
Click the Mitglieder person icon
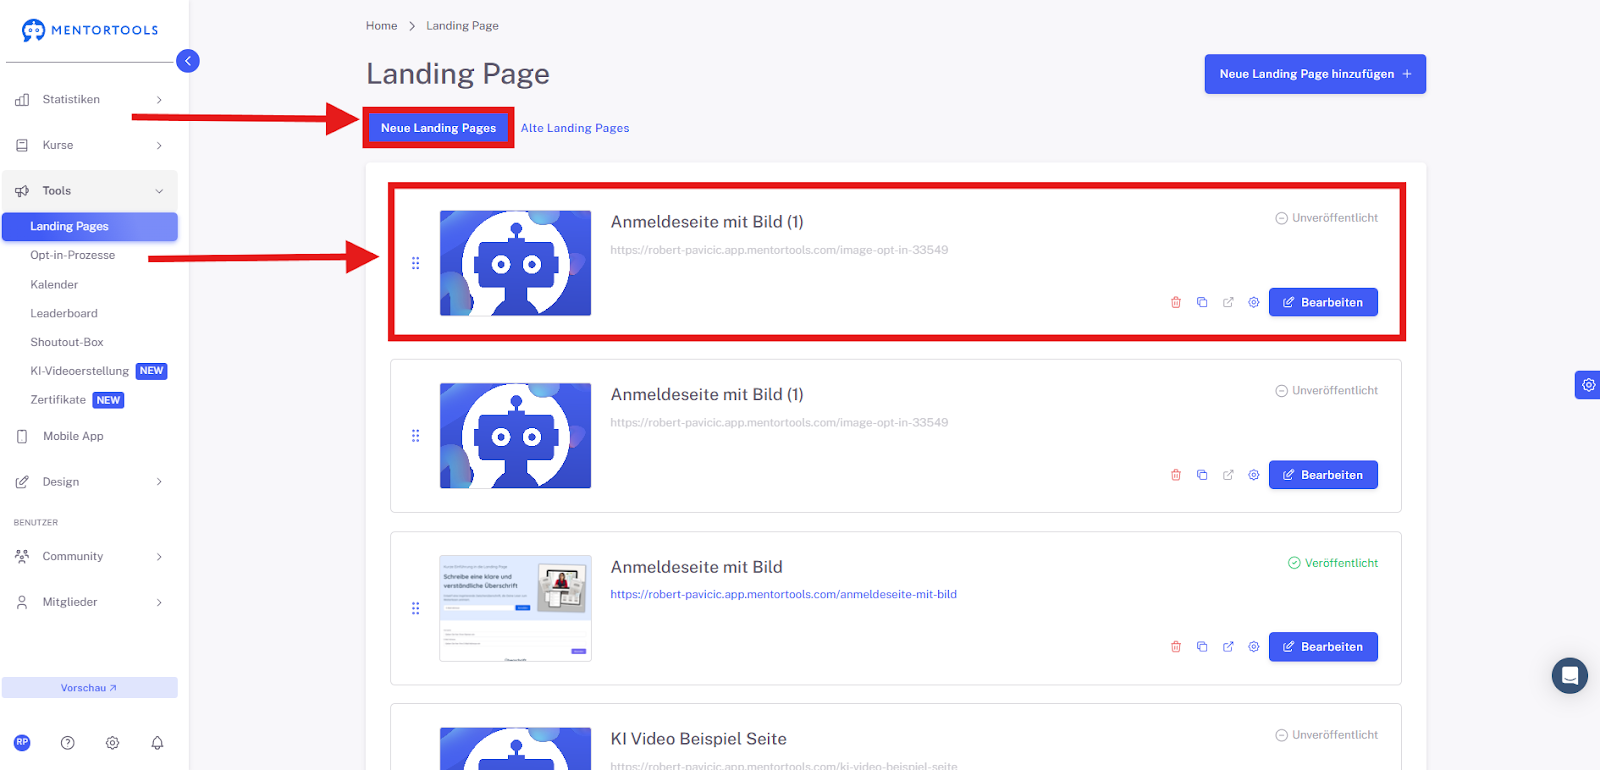click(x=22, y=602)
